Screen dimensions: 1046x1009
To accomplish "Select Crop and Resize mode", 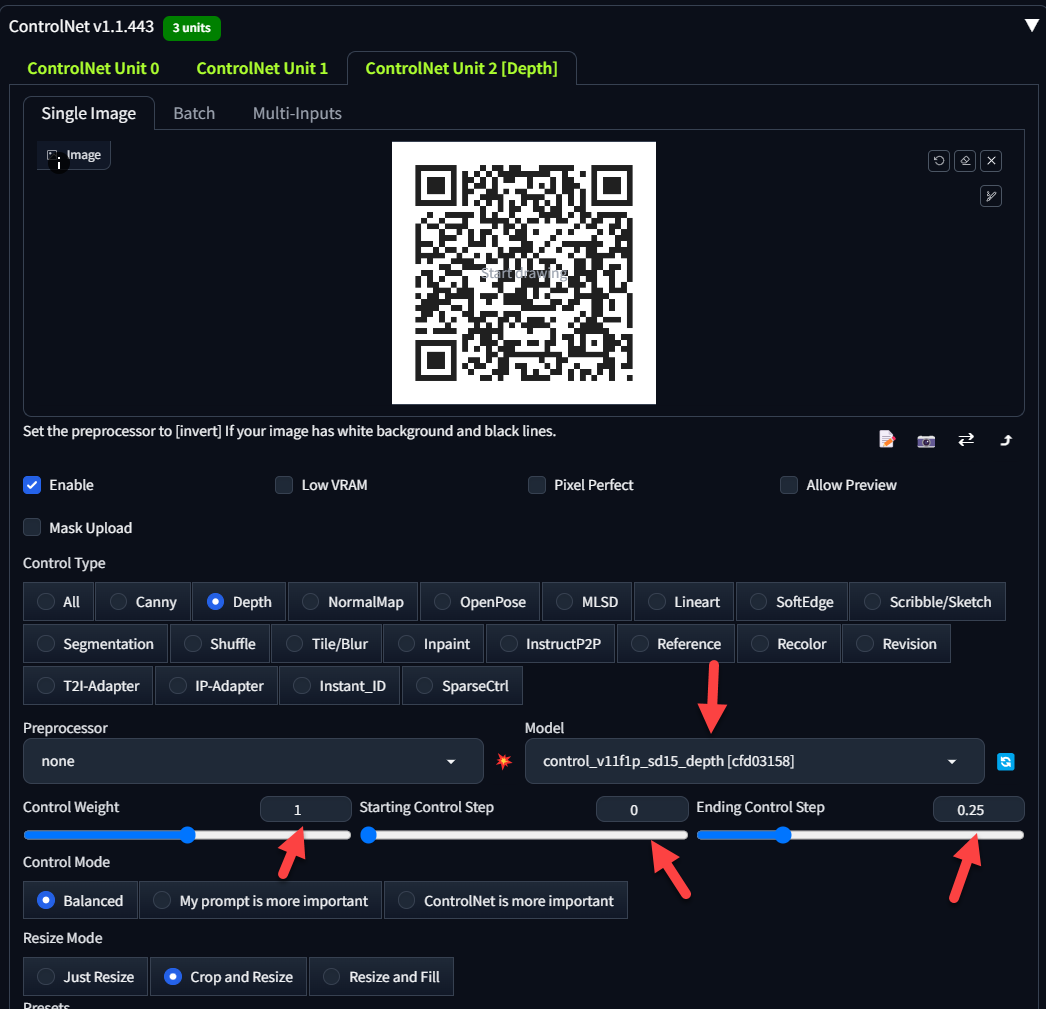I will coord(229,977).
